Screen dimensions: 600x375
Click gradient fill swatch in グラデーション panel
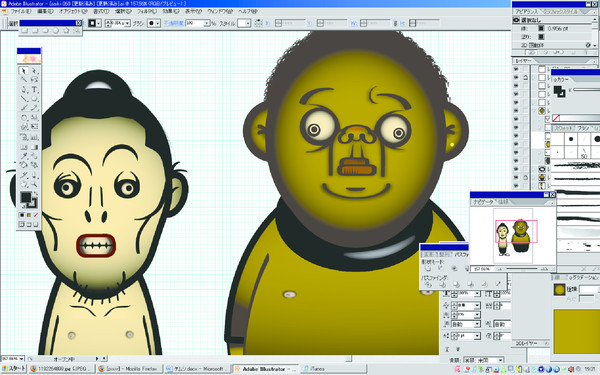(559, 290)
